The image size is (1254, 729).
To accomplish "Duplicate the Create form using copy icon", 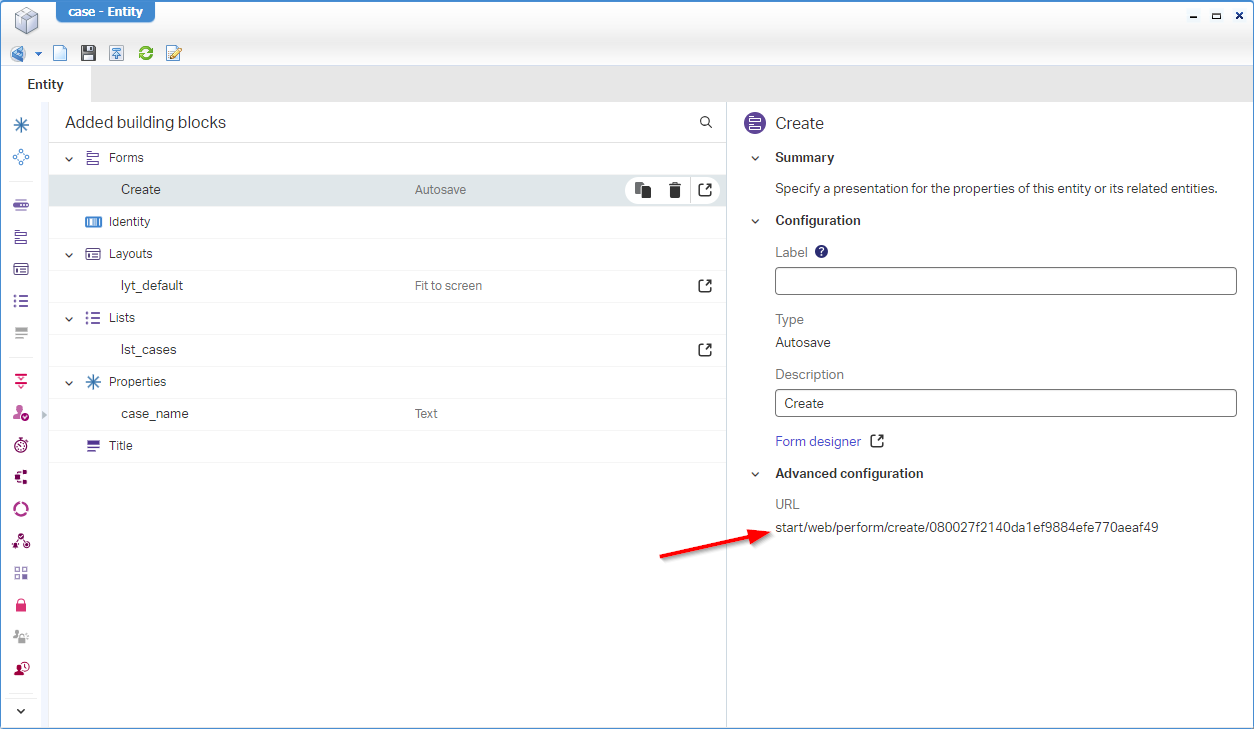I will (x=643, y=190).
